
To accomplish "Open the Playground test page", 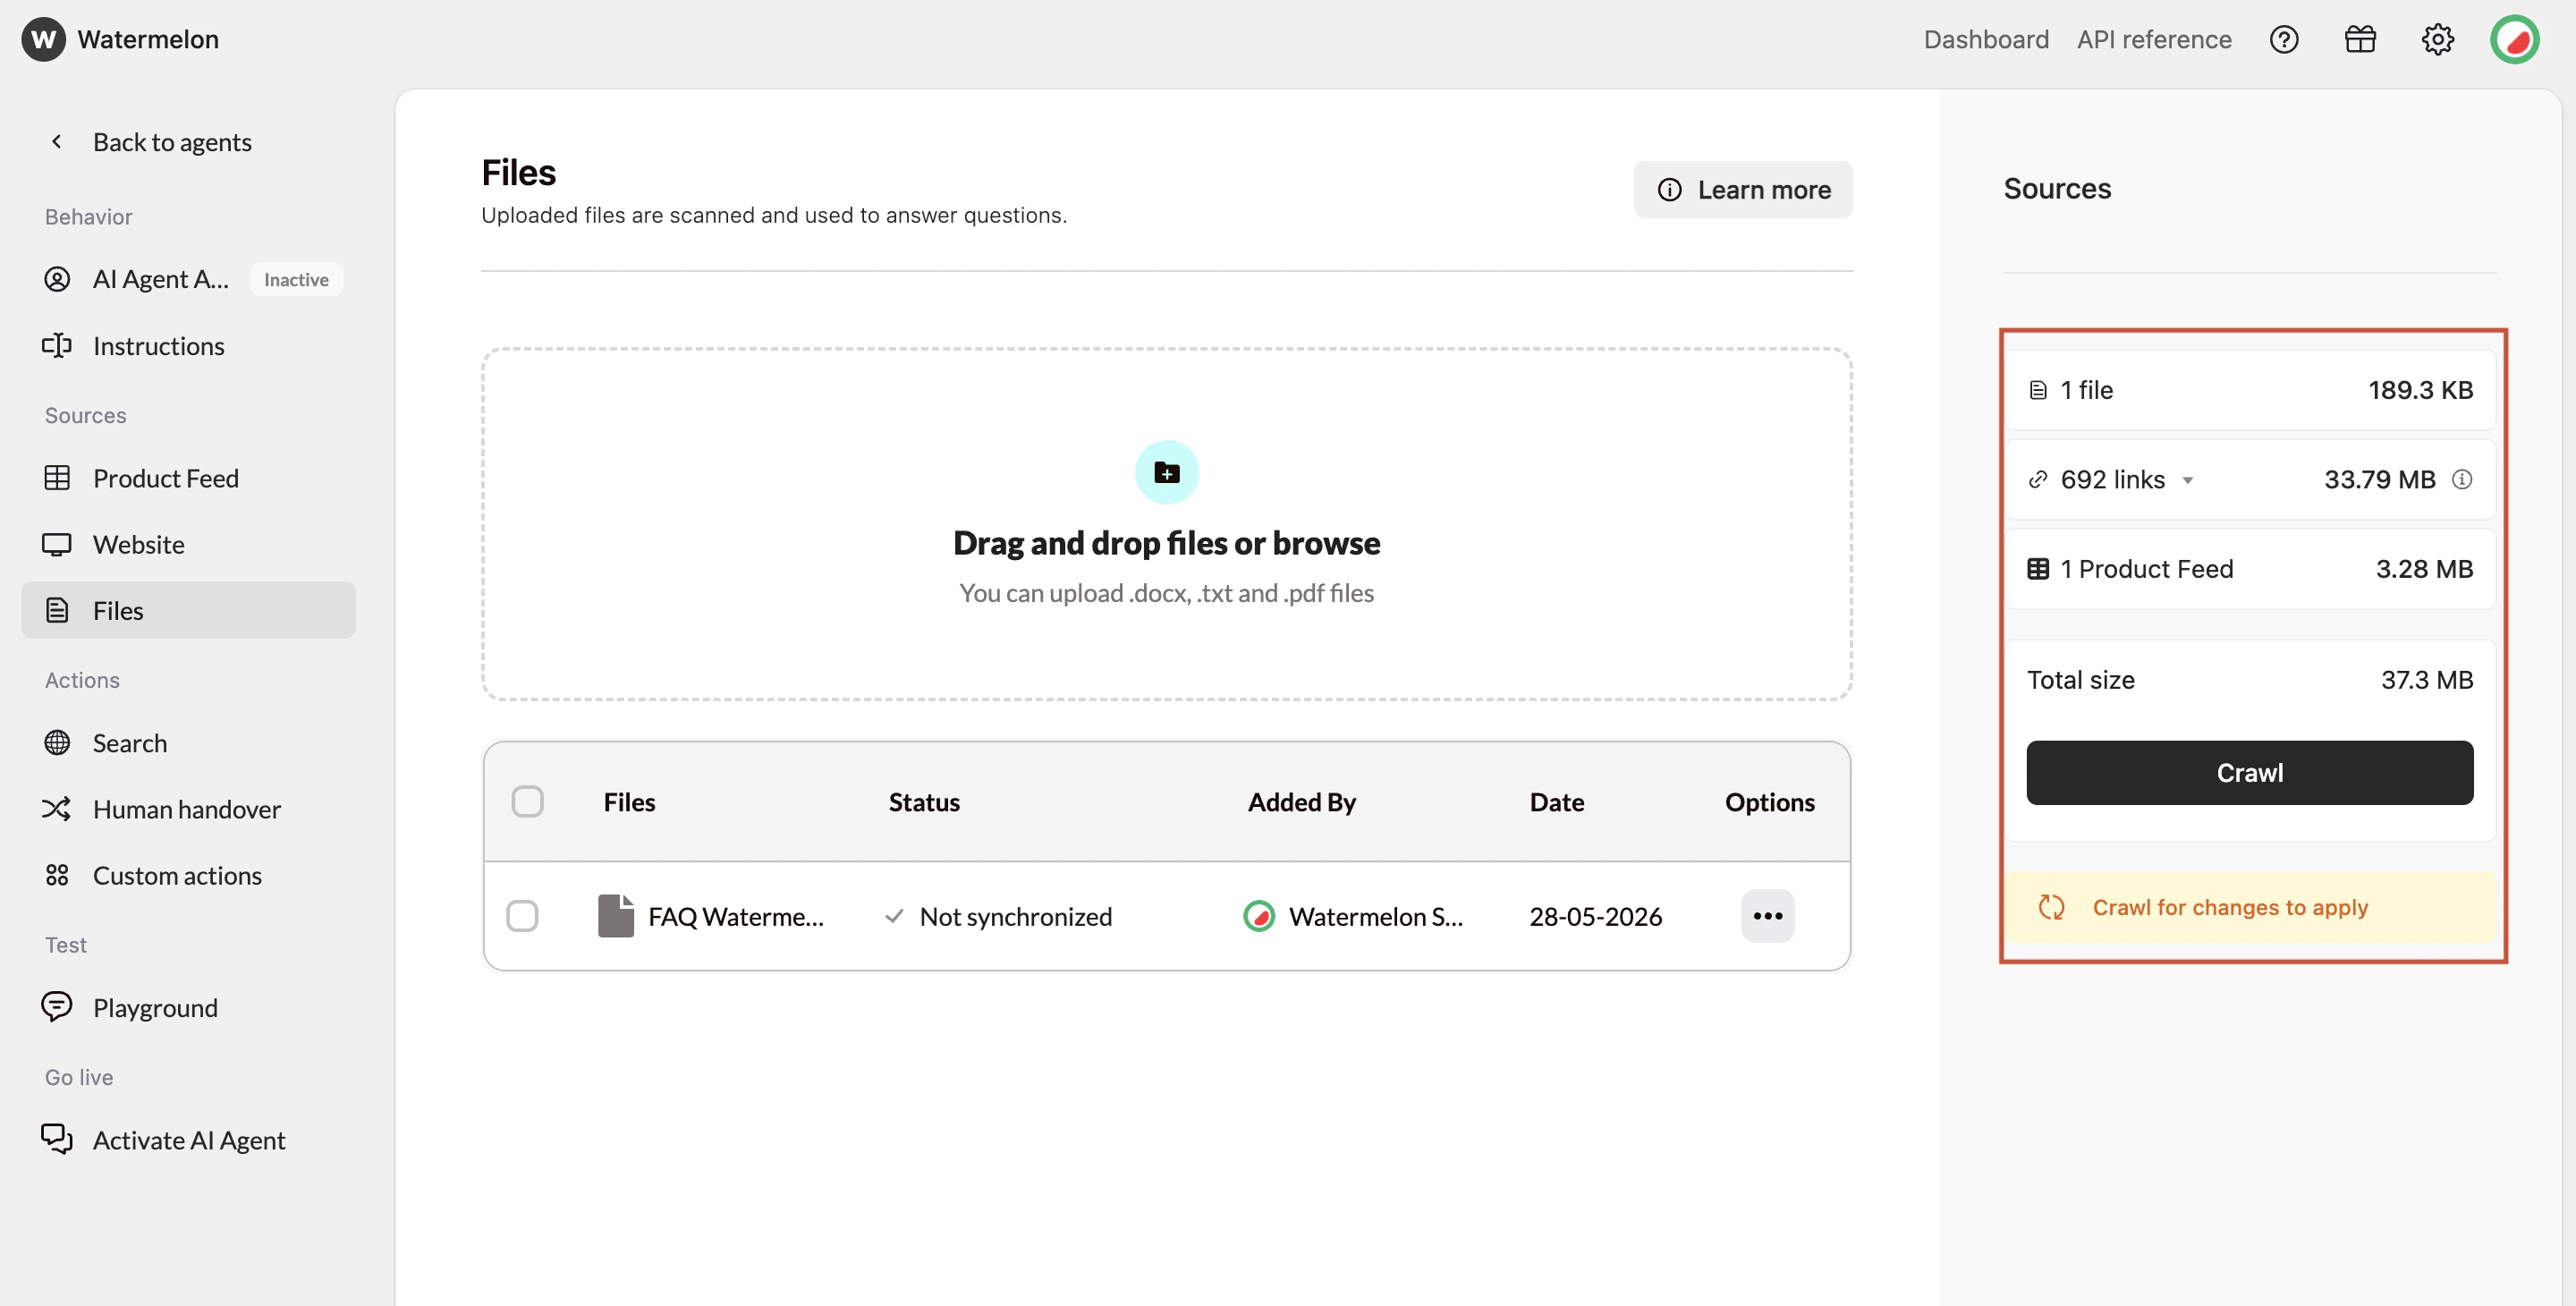I will click(189, 1007).
